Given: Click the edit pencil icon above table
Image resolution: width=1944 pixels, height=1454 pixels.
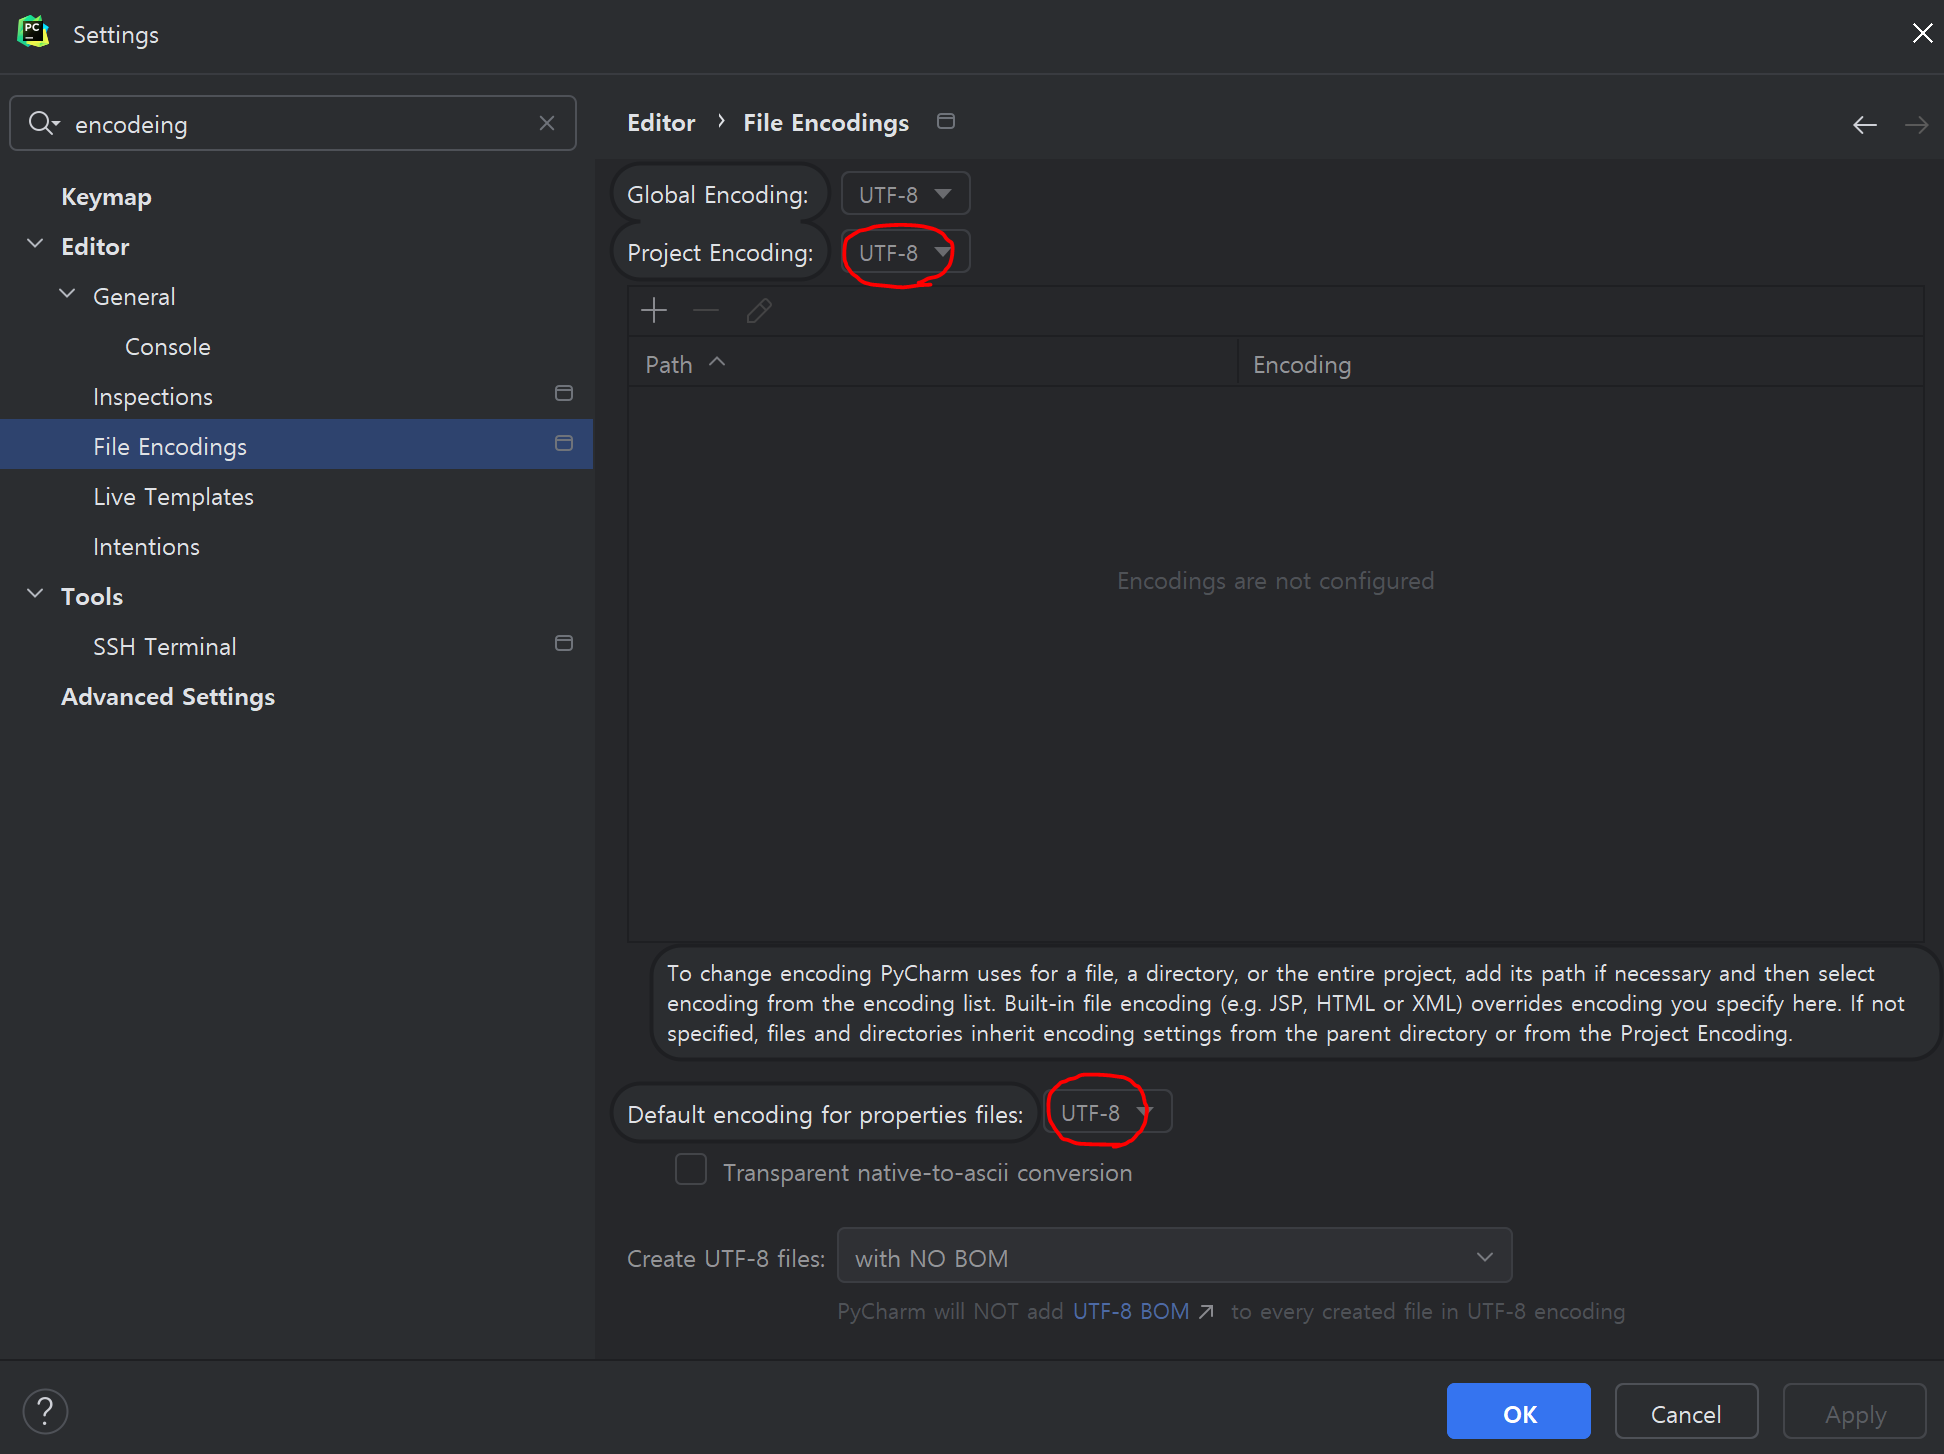Looking at the screenshot, I should click(759, 311).
